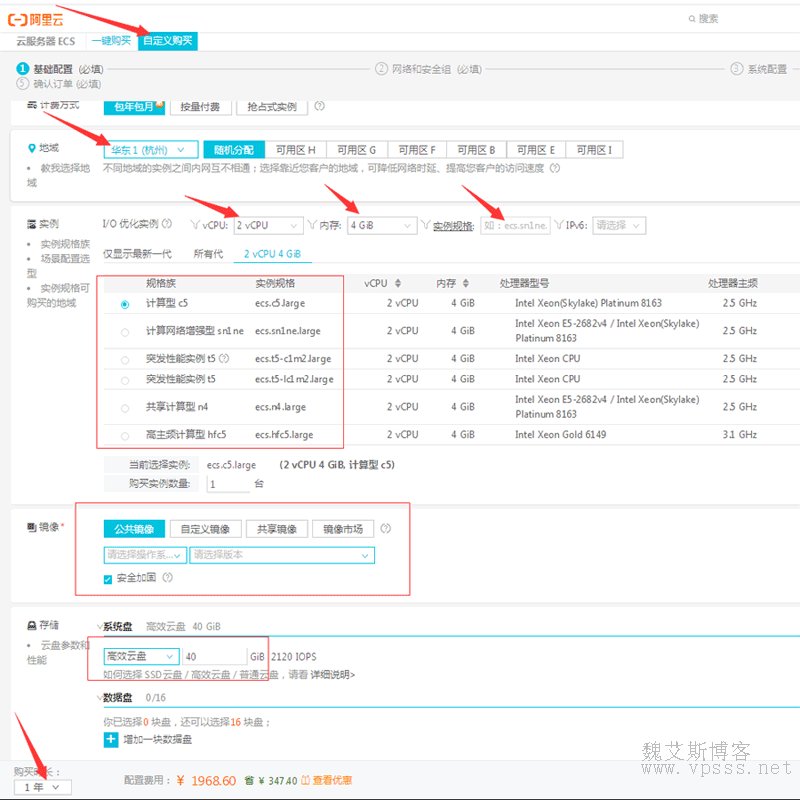Click the search magnifier icon
Screen dimensions: 800x800
click(692, 19)
